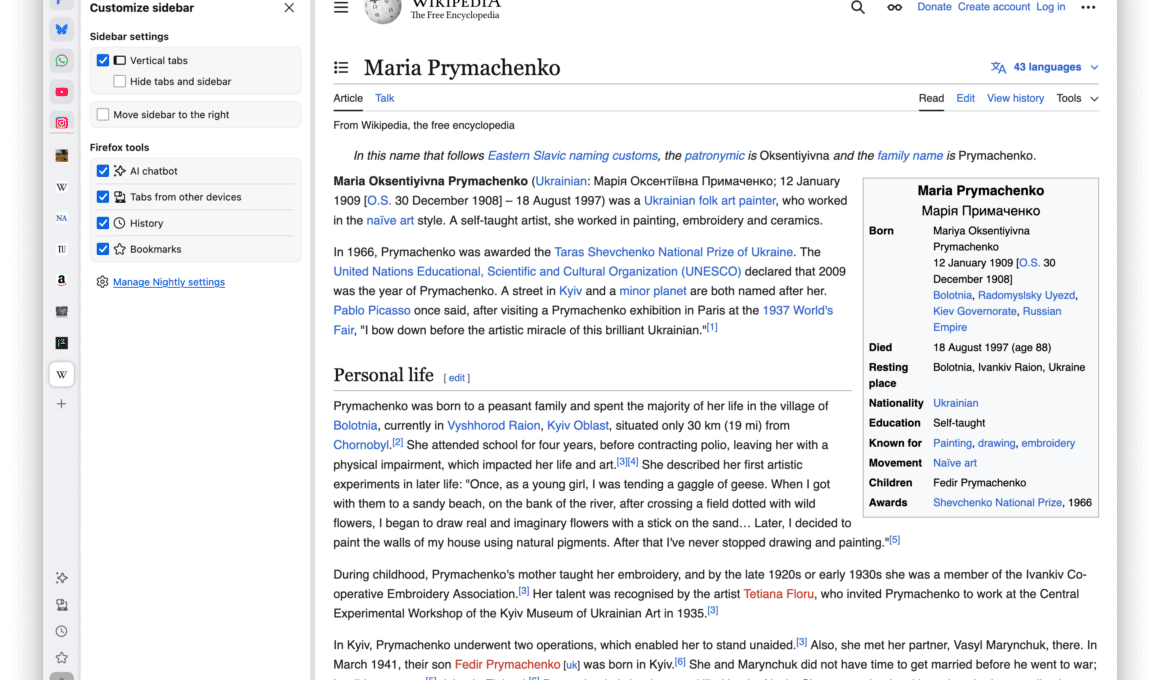Click Log in link
Viewport: 1160px width, 680px height.
pyautogui.click(x=1051, y=7)
